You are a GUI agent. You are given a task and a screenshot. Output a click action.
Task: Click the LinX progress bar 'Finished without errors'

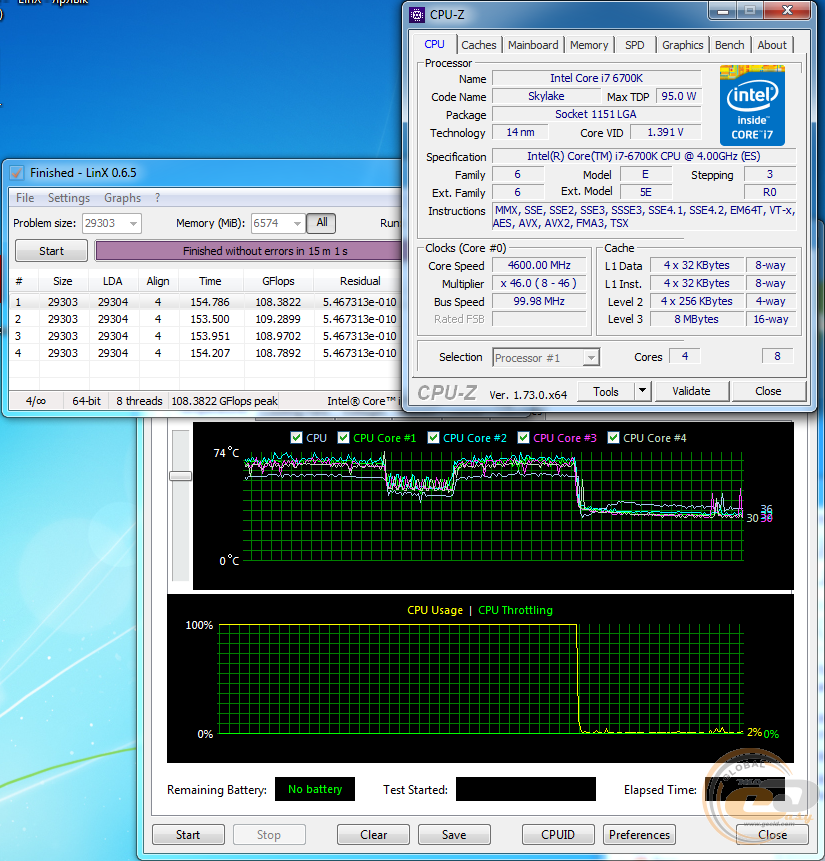coord(248,251)
